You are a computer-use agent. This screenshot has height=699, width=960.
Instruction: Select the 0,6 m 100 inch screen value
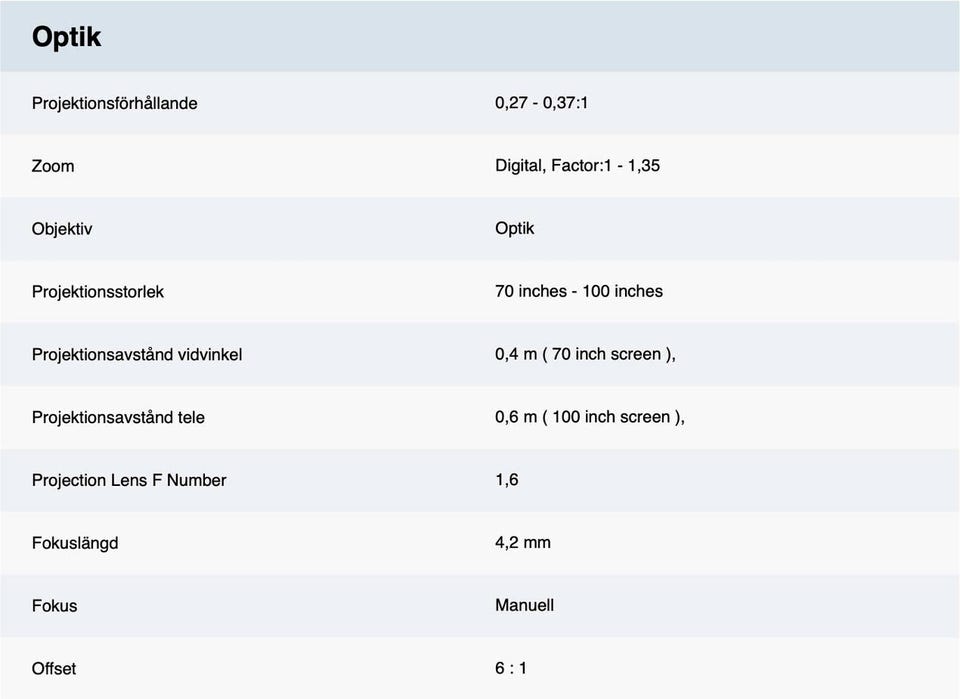pos(590,417)
